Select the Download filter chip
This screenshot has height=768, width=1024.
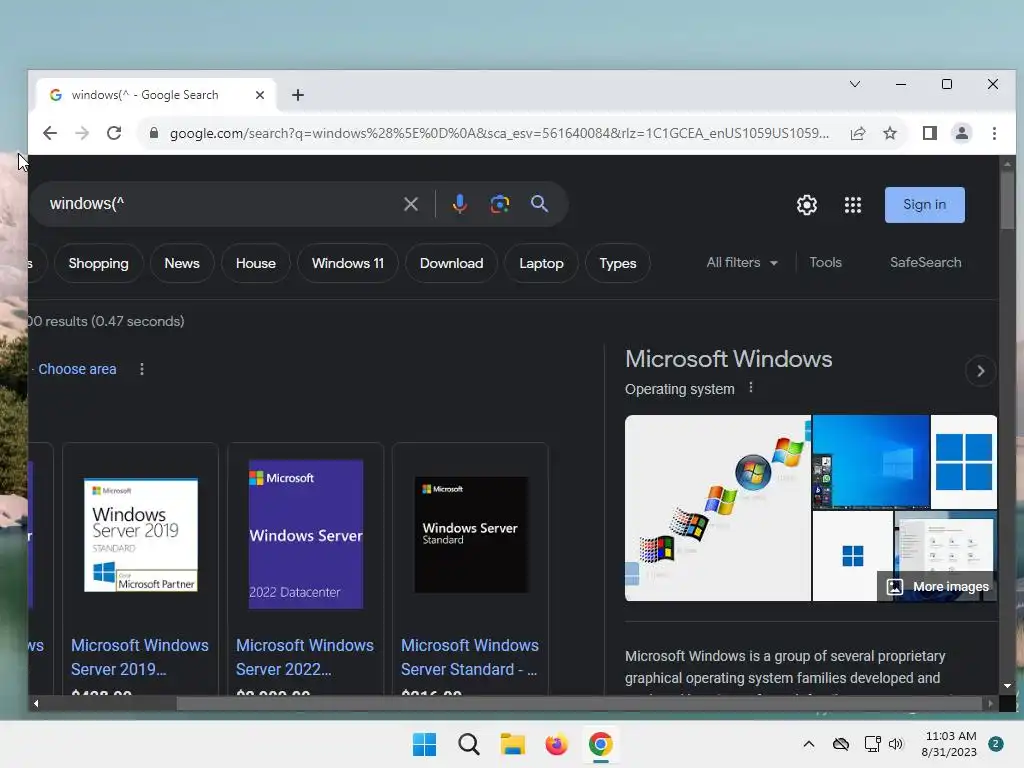(x=451, y=263)
